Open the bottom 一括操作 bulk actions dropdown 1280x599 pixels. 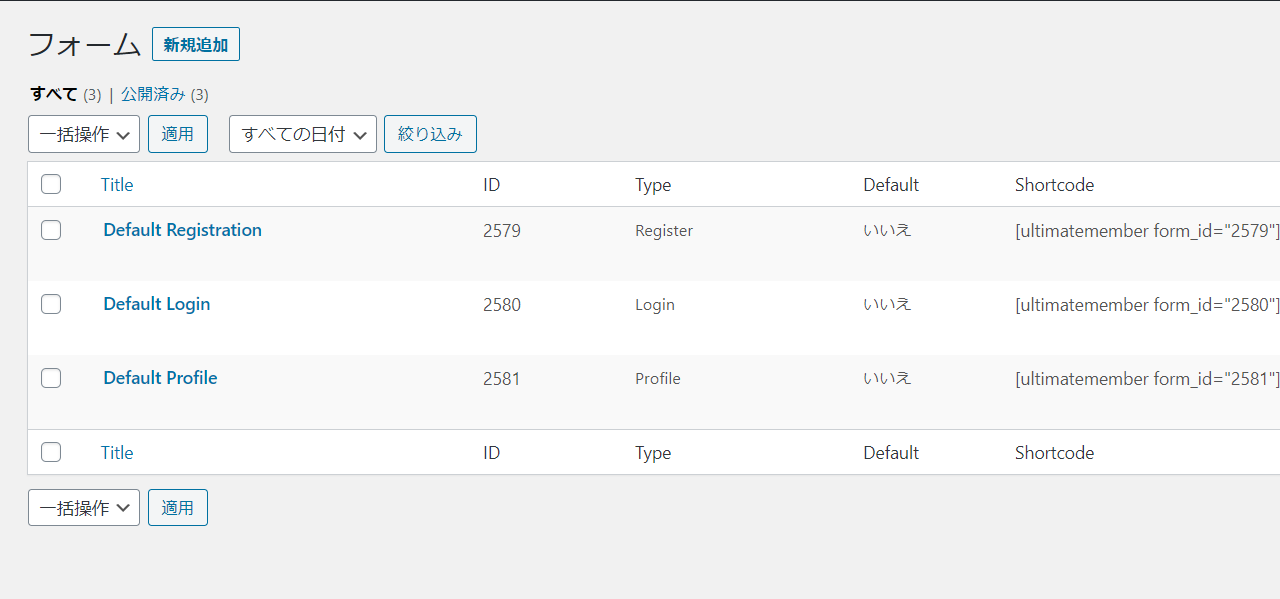click(84, 508)
